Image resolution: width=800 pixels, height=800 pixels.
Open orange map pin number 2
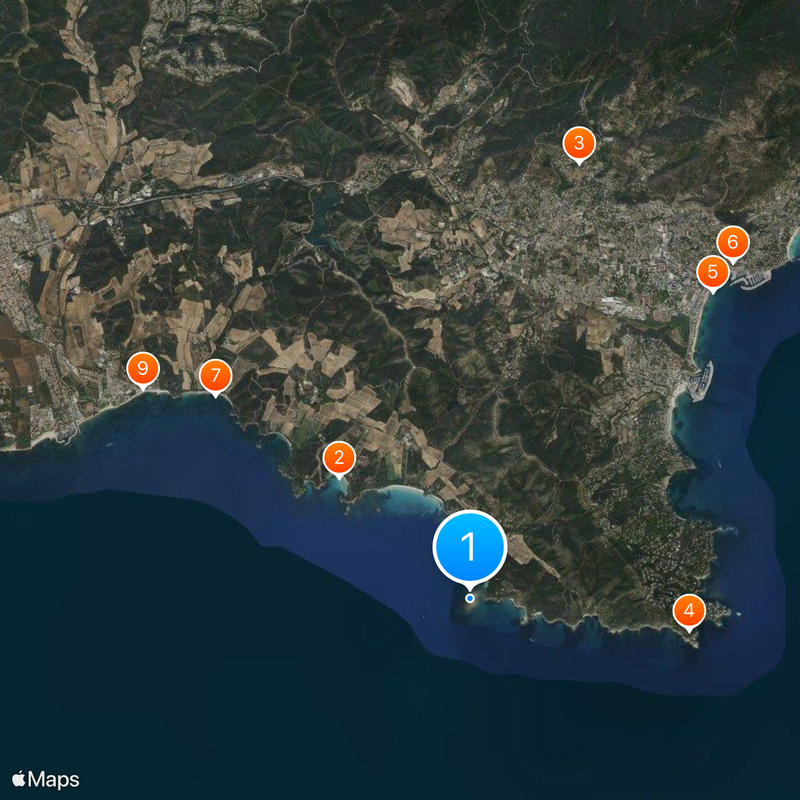click(x=339, y=459)
